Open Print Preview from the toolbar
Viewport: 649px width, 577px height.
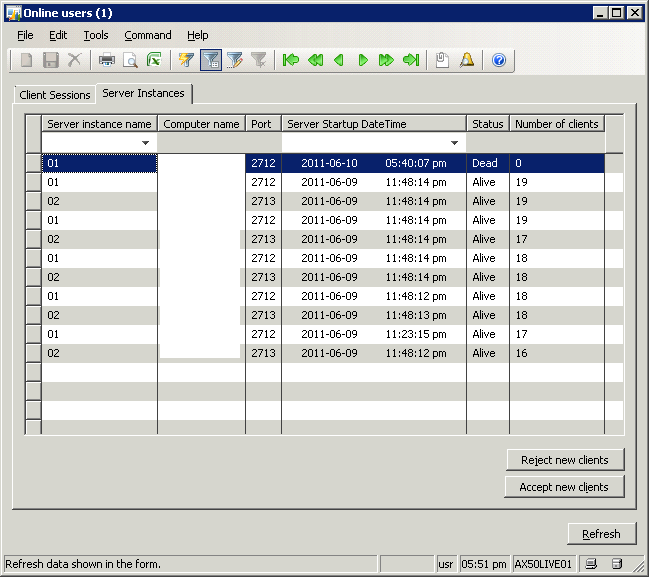point(130,60)
